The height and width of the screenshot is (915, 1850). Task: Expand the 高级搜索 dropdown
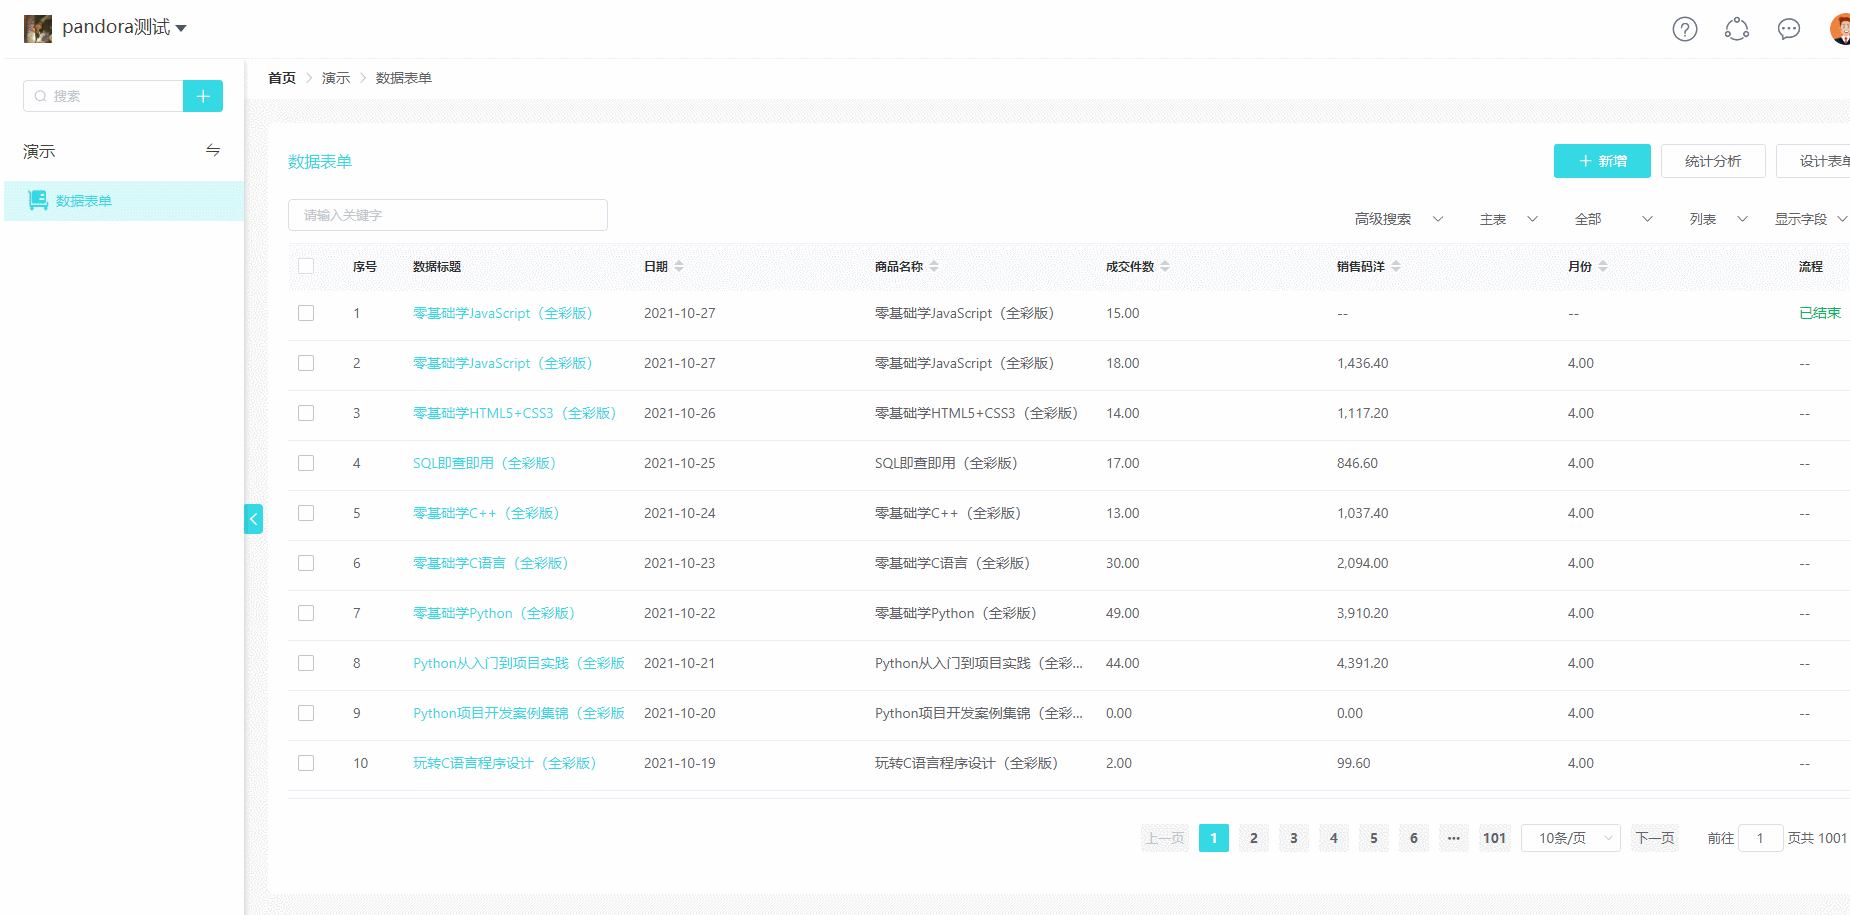coord(1398,219)
